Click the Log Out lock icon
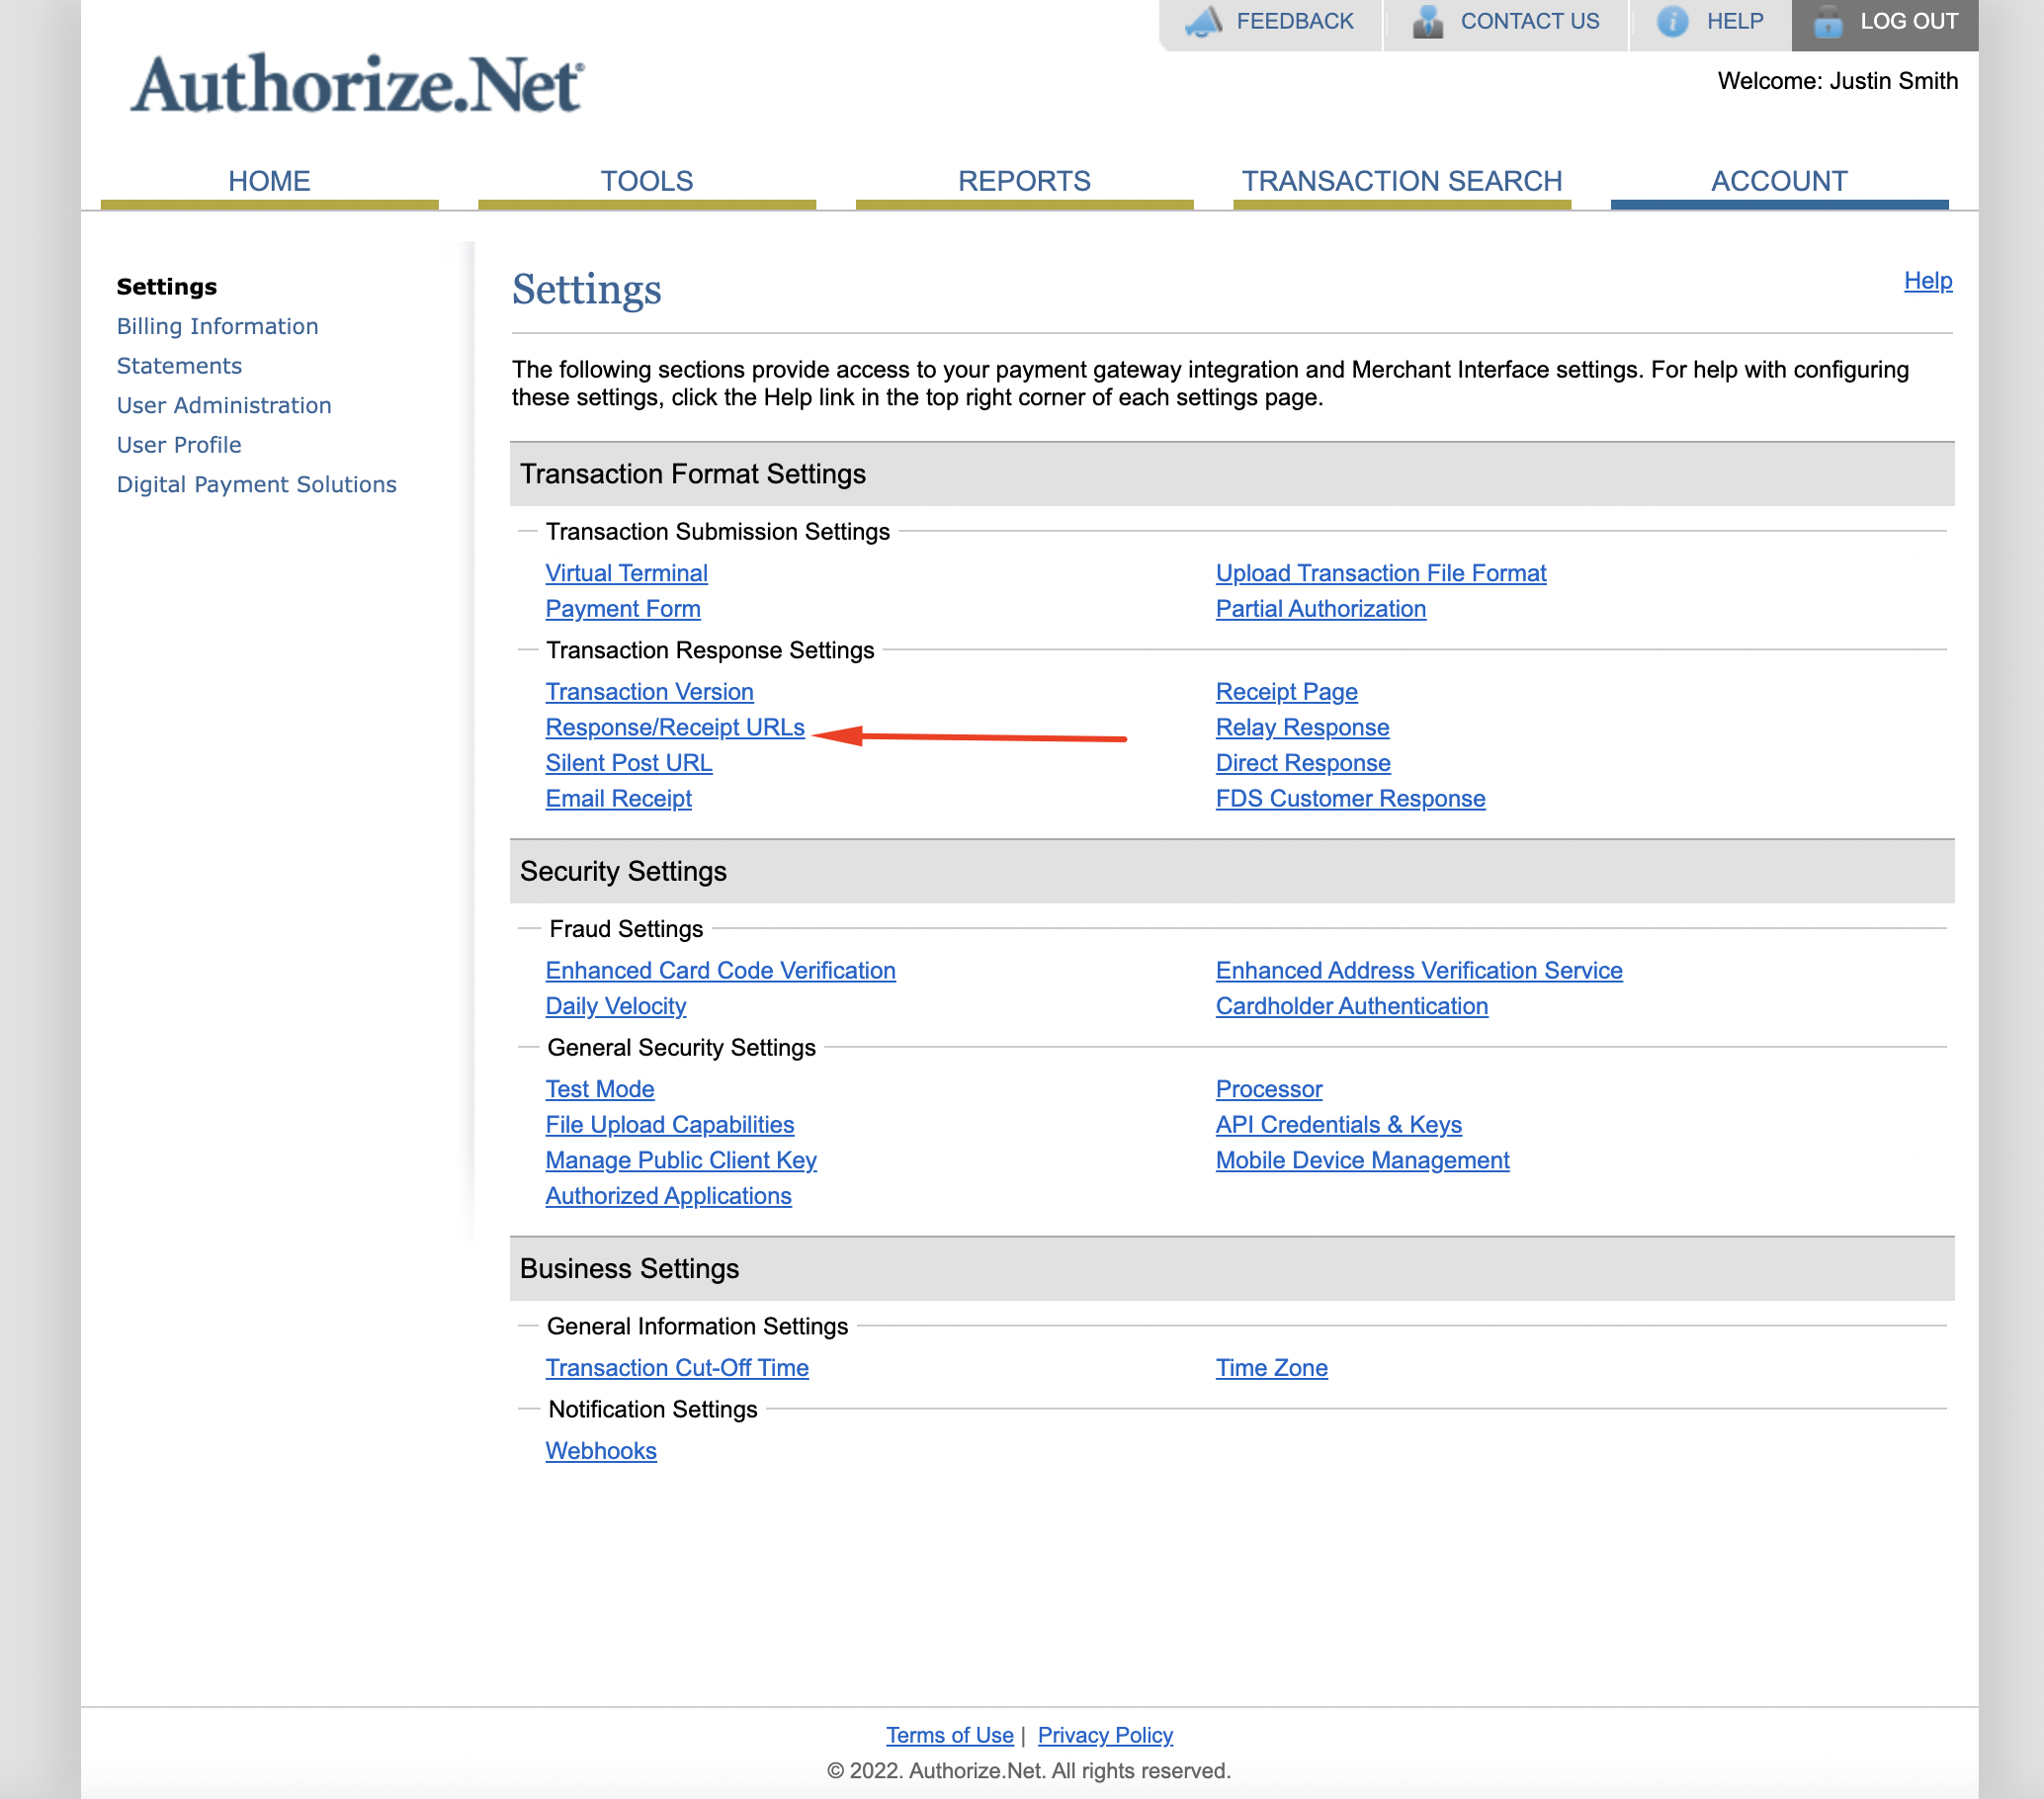 1828,22
